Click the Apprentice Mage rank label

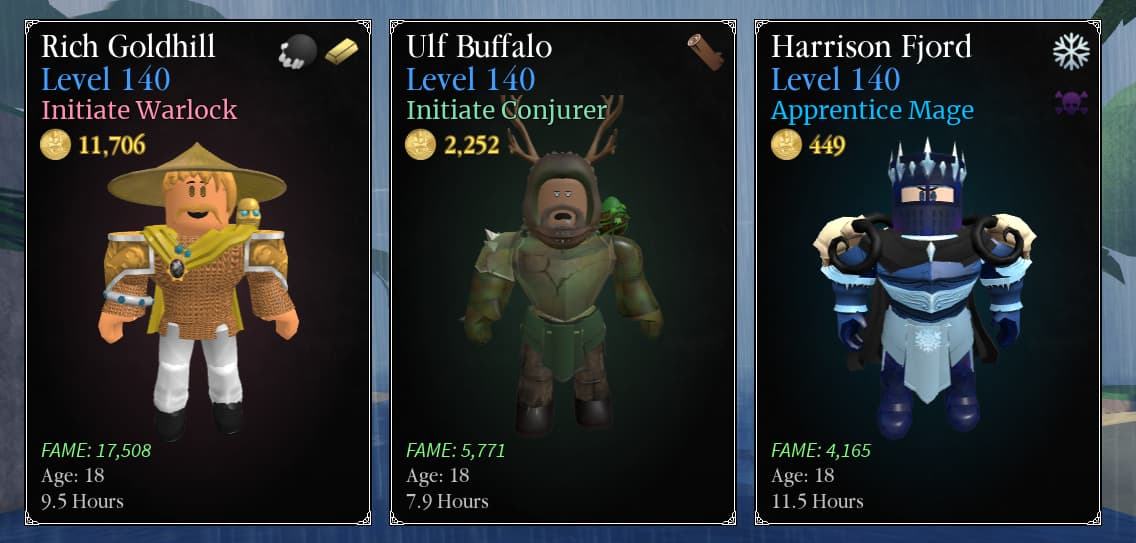point(872,111)
